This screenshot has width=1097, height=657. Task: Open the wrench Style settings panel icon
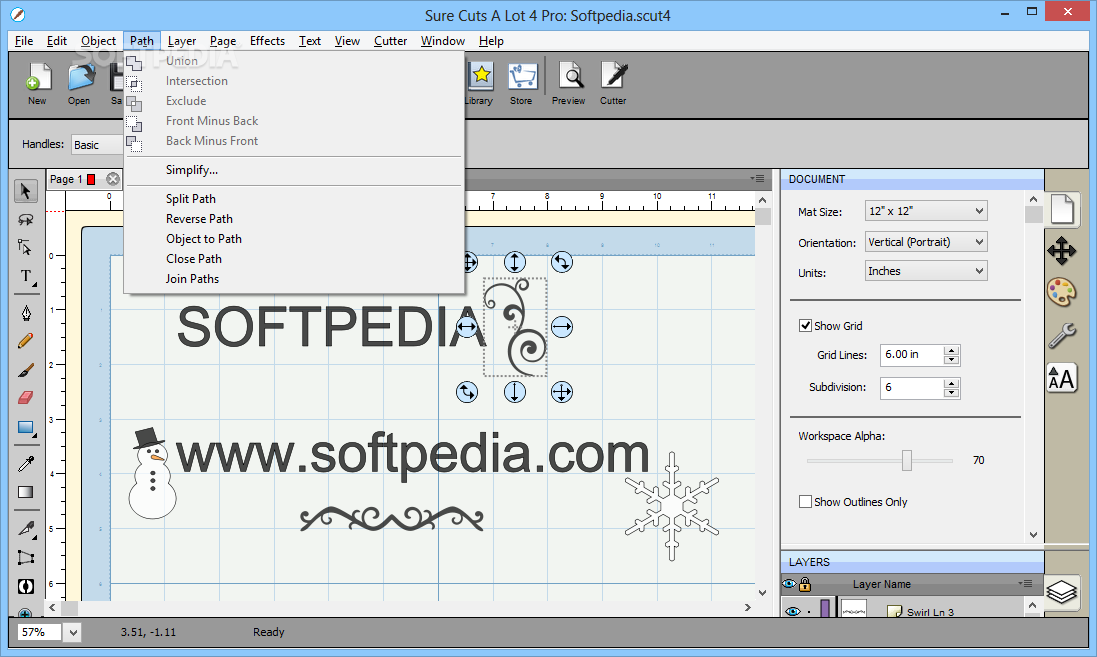click(x=1062, y=336)
